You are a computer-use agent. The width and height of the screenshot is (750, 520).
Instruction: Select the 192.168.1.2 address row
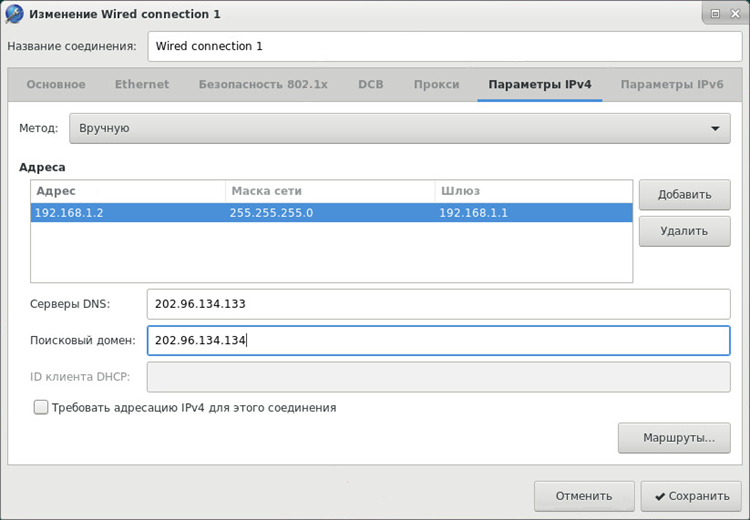[331, 213]
